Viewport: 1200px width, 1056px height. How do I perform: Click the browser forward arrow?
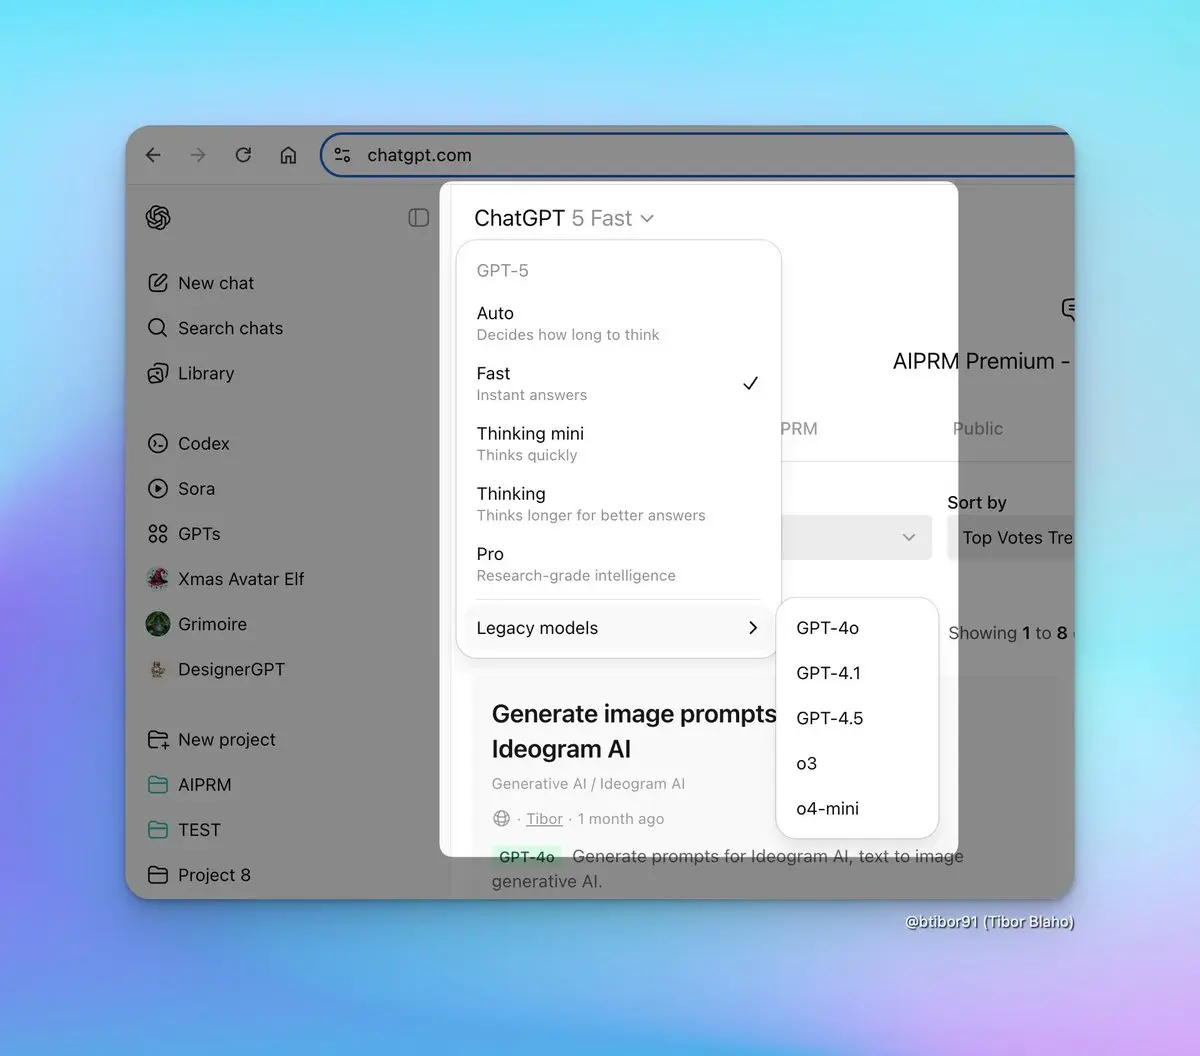tap(198, 155)
